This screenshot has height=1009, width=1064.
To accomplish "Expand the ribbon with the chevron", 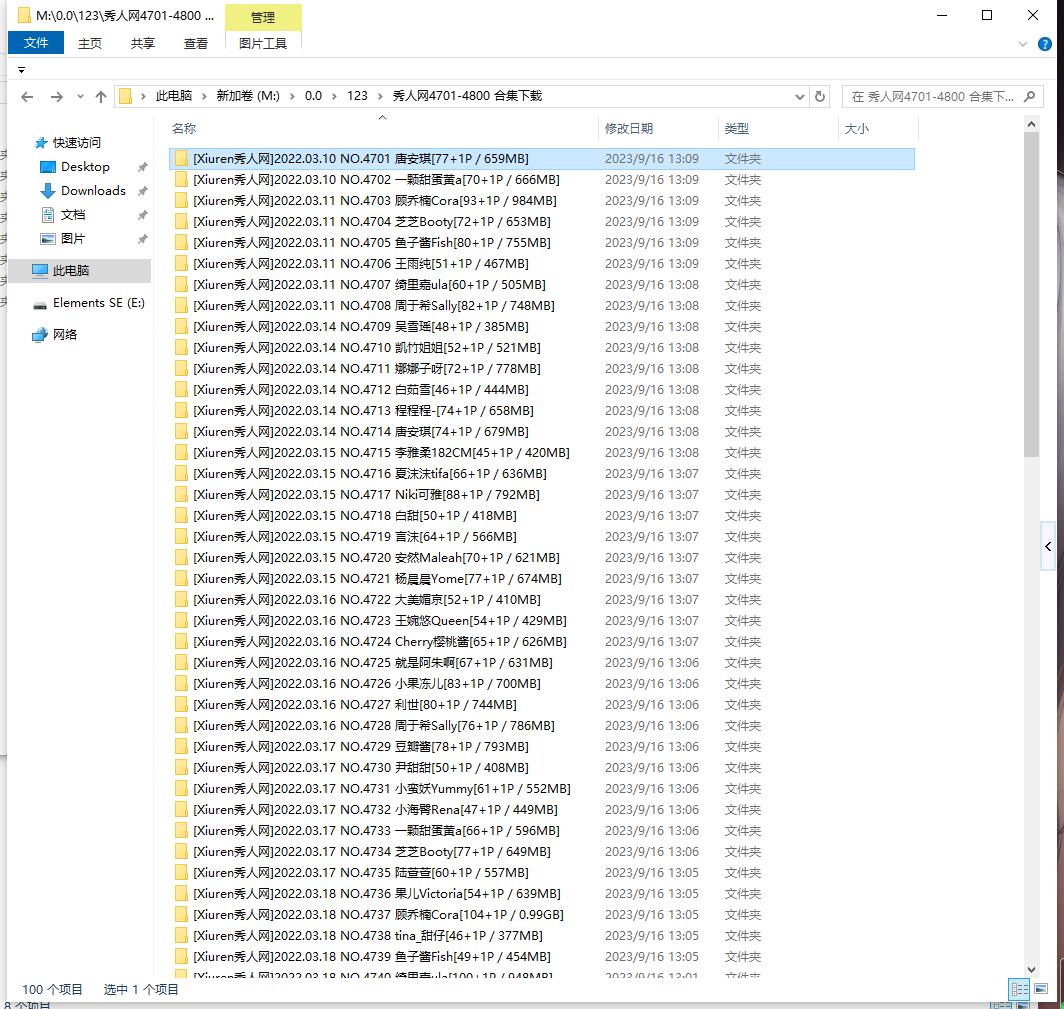I will click(x=1022, y=44).
